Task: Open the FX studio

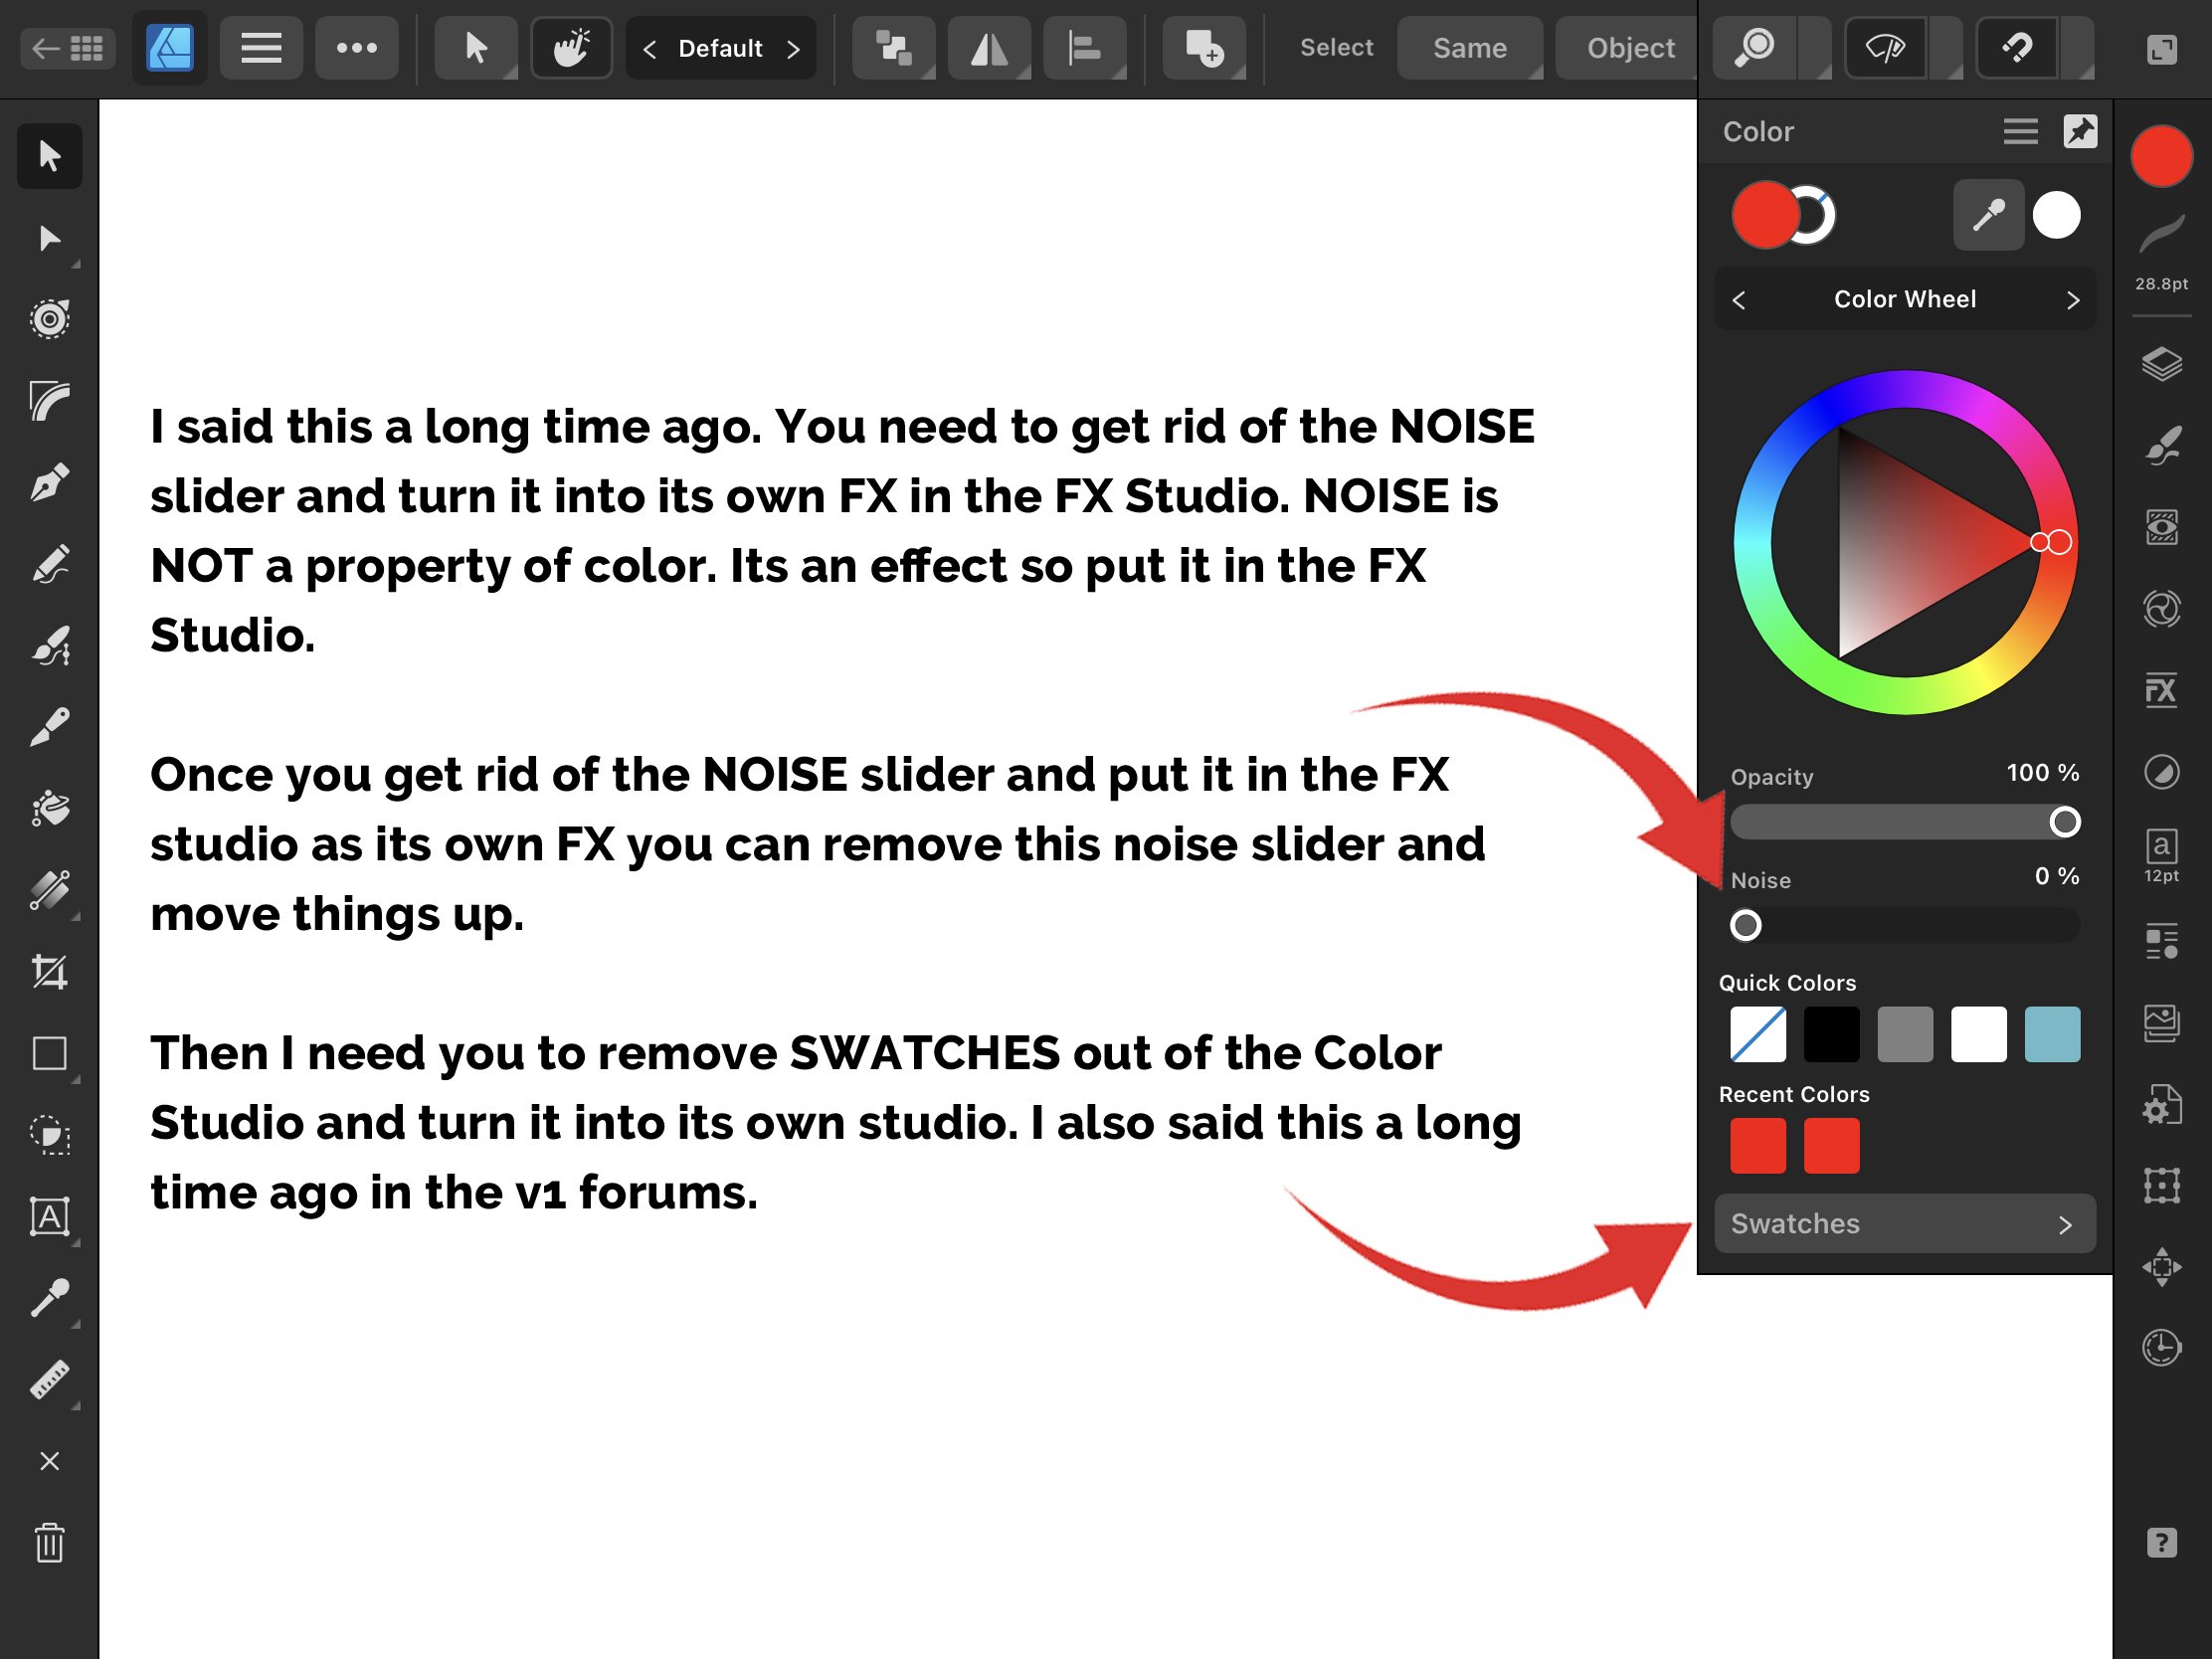Action: (x=2161, y=690)
